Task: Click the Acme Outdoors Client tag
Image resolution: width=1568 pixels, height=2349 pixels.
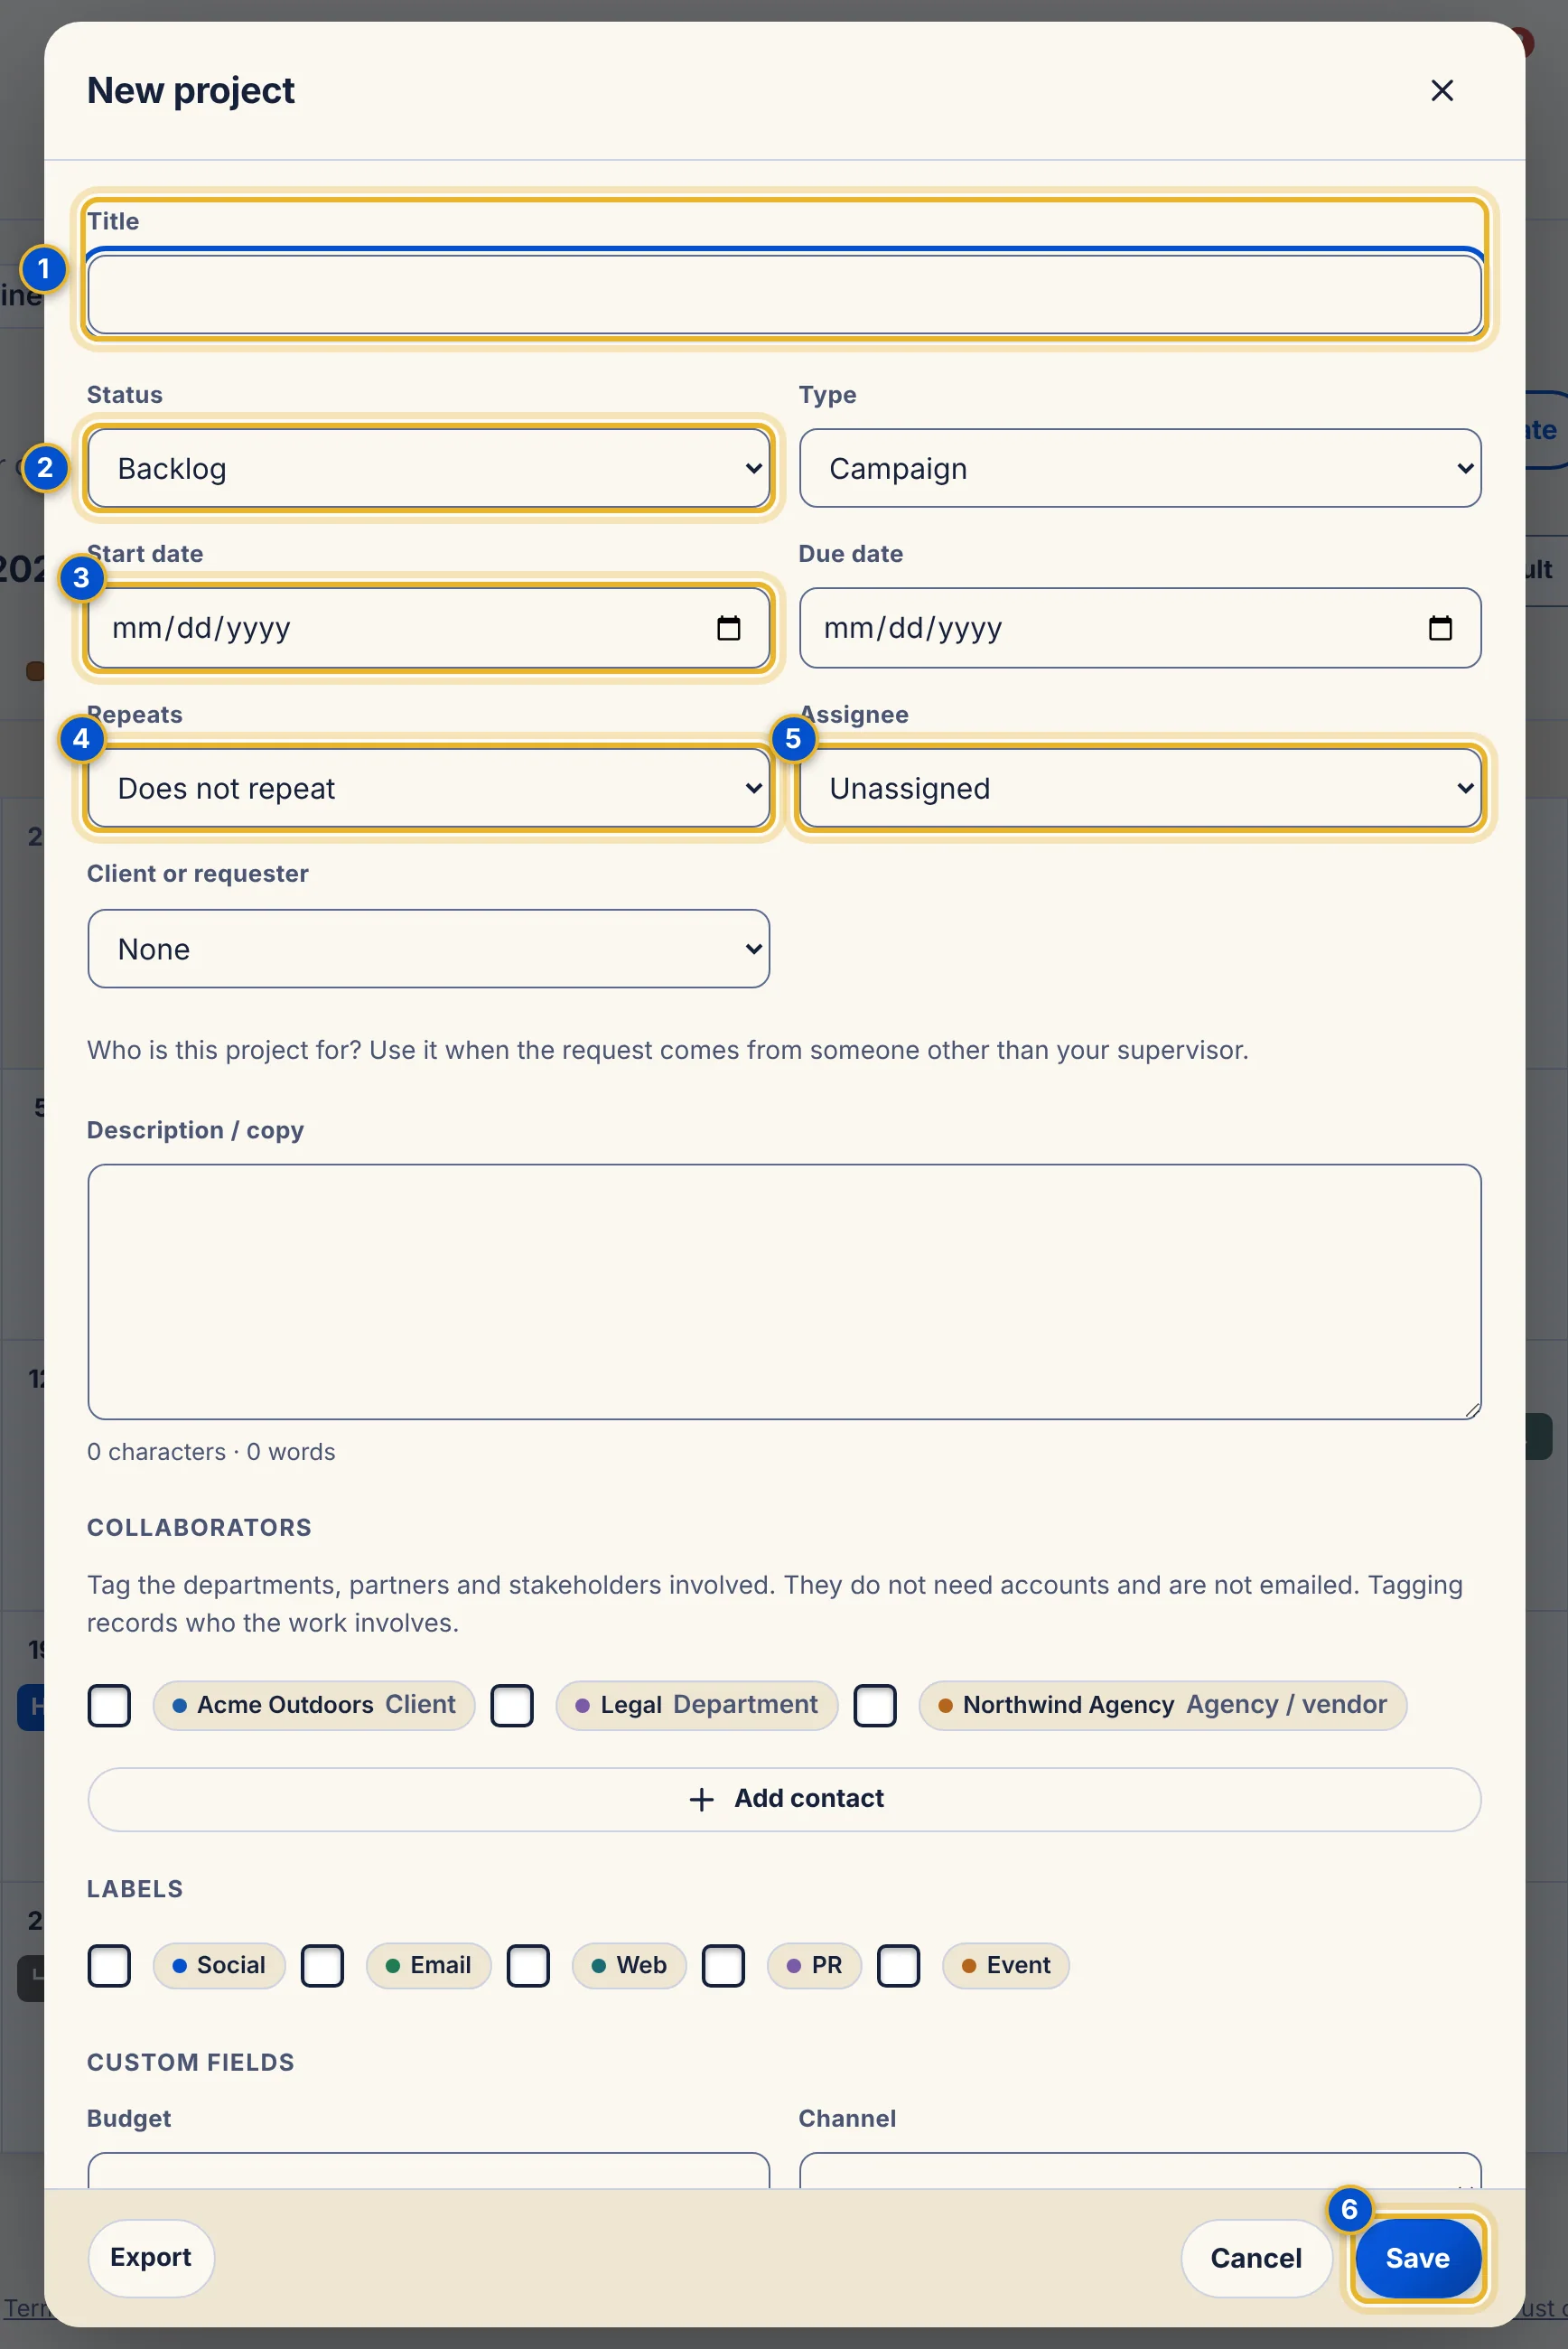Action: pos(314,1705)
